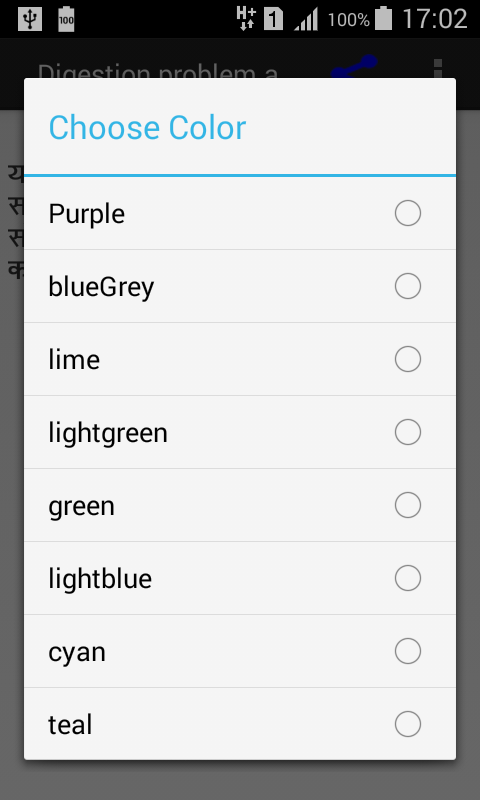Choose the lightblue radio button
480x800 pixels.
(408, 578)
